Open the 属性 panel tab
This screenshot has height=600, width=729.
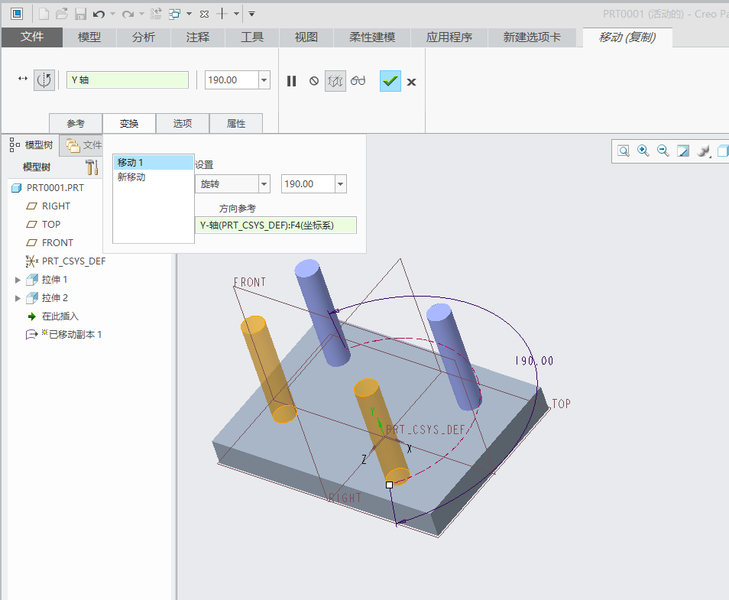pos(236,123)
